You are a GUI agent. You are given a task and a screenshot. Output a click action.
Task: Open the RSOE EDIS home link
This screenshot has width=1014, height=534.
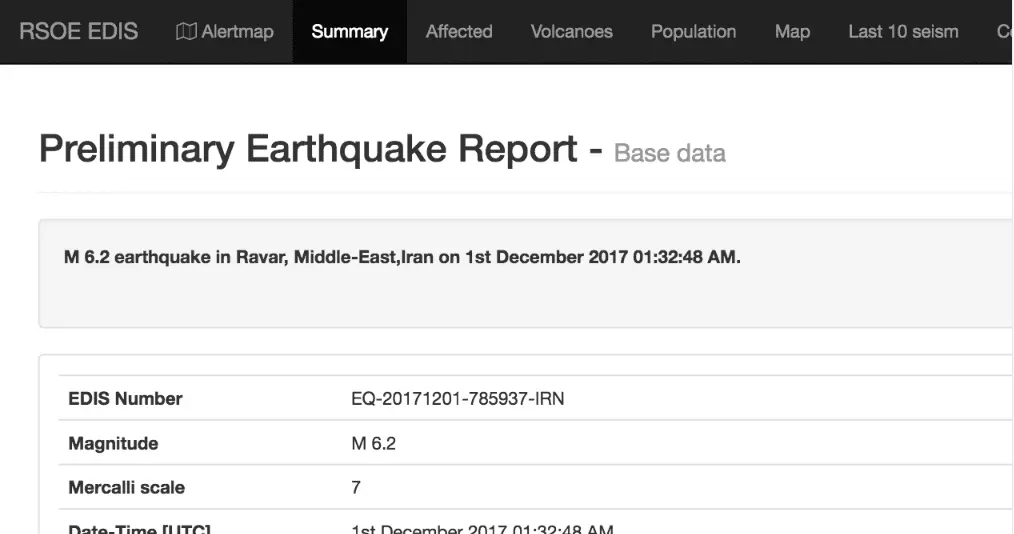(78, 32)
